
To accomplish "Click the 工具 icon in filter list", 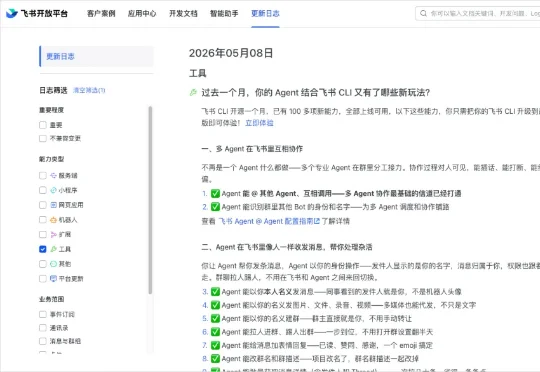I will (53, 249).
